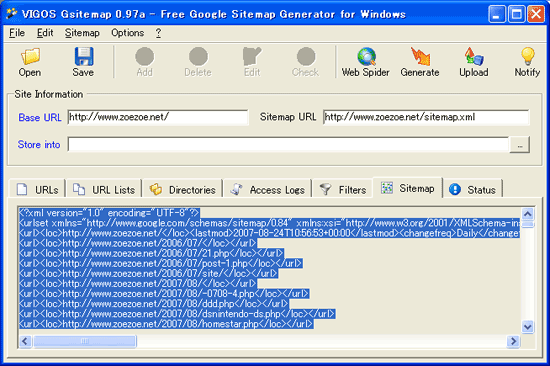
Task: Click the 2007/08/-0708-4.php URL line
Action: (x=164, y=294)
